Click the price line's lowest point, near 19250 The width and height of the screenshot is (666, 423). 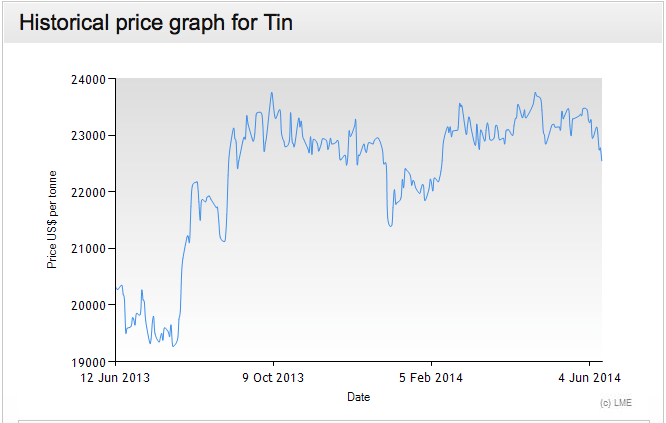pos(173,346)
